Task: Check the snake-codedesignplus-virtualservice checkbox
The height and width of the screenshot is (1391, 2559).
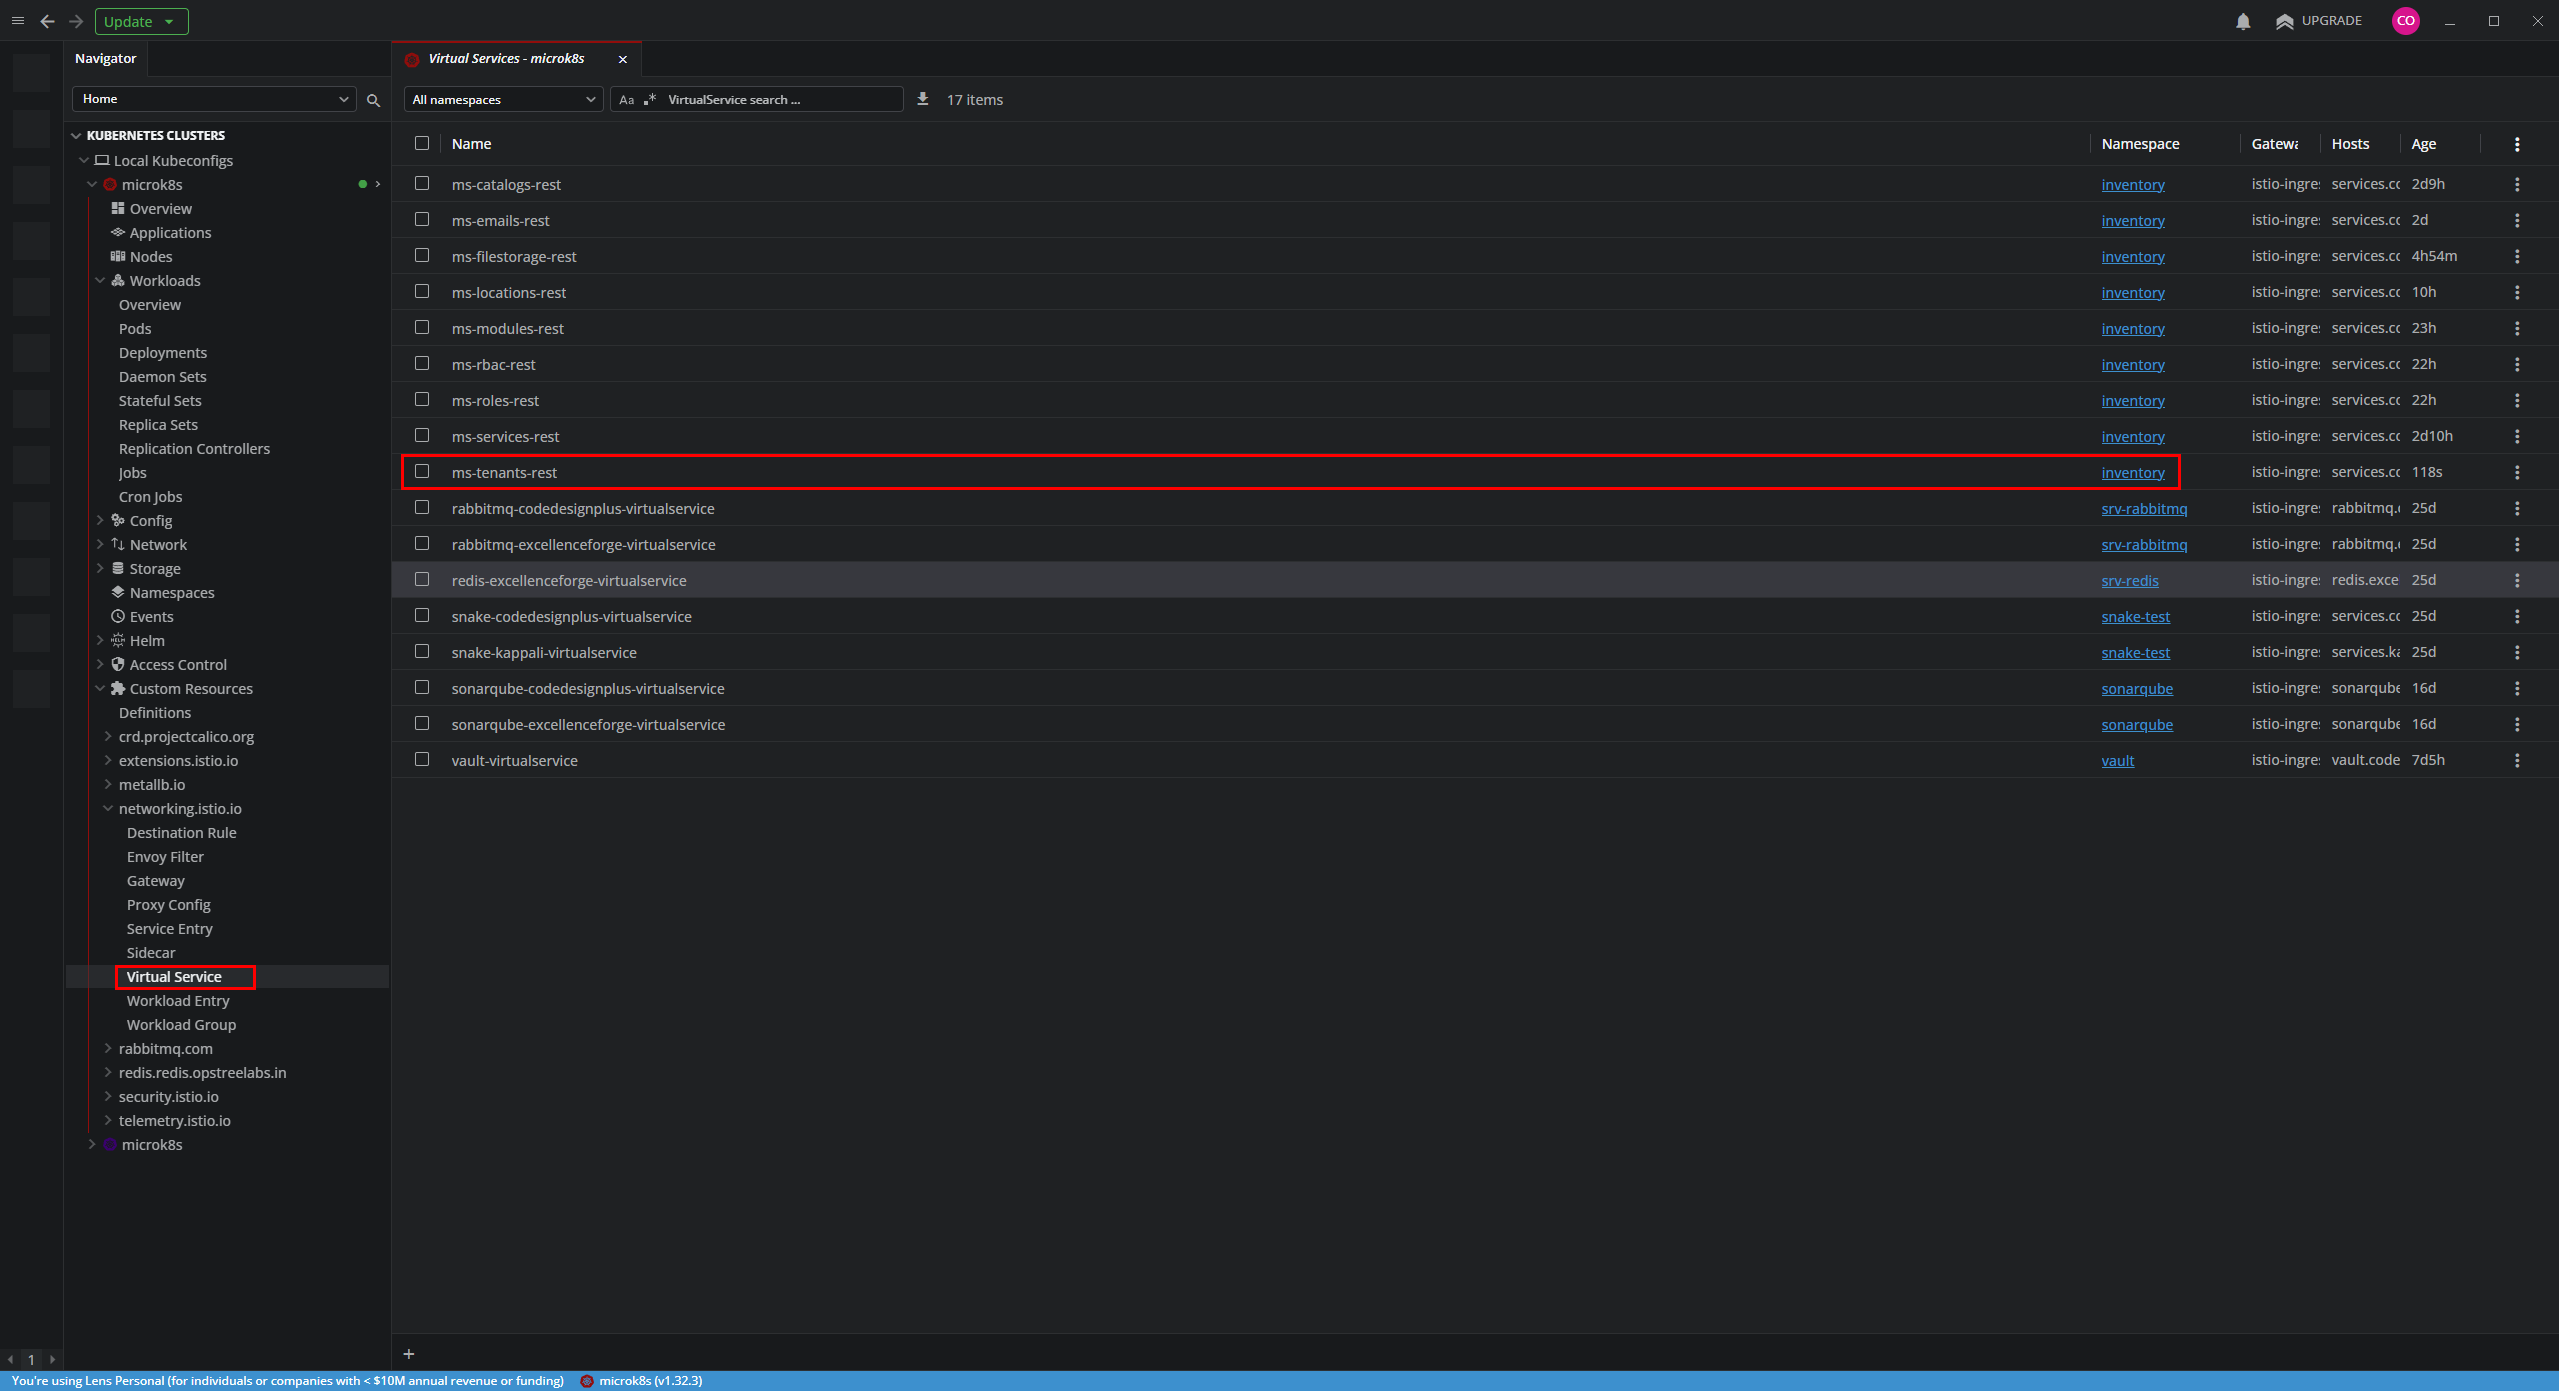Action: 422,615
